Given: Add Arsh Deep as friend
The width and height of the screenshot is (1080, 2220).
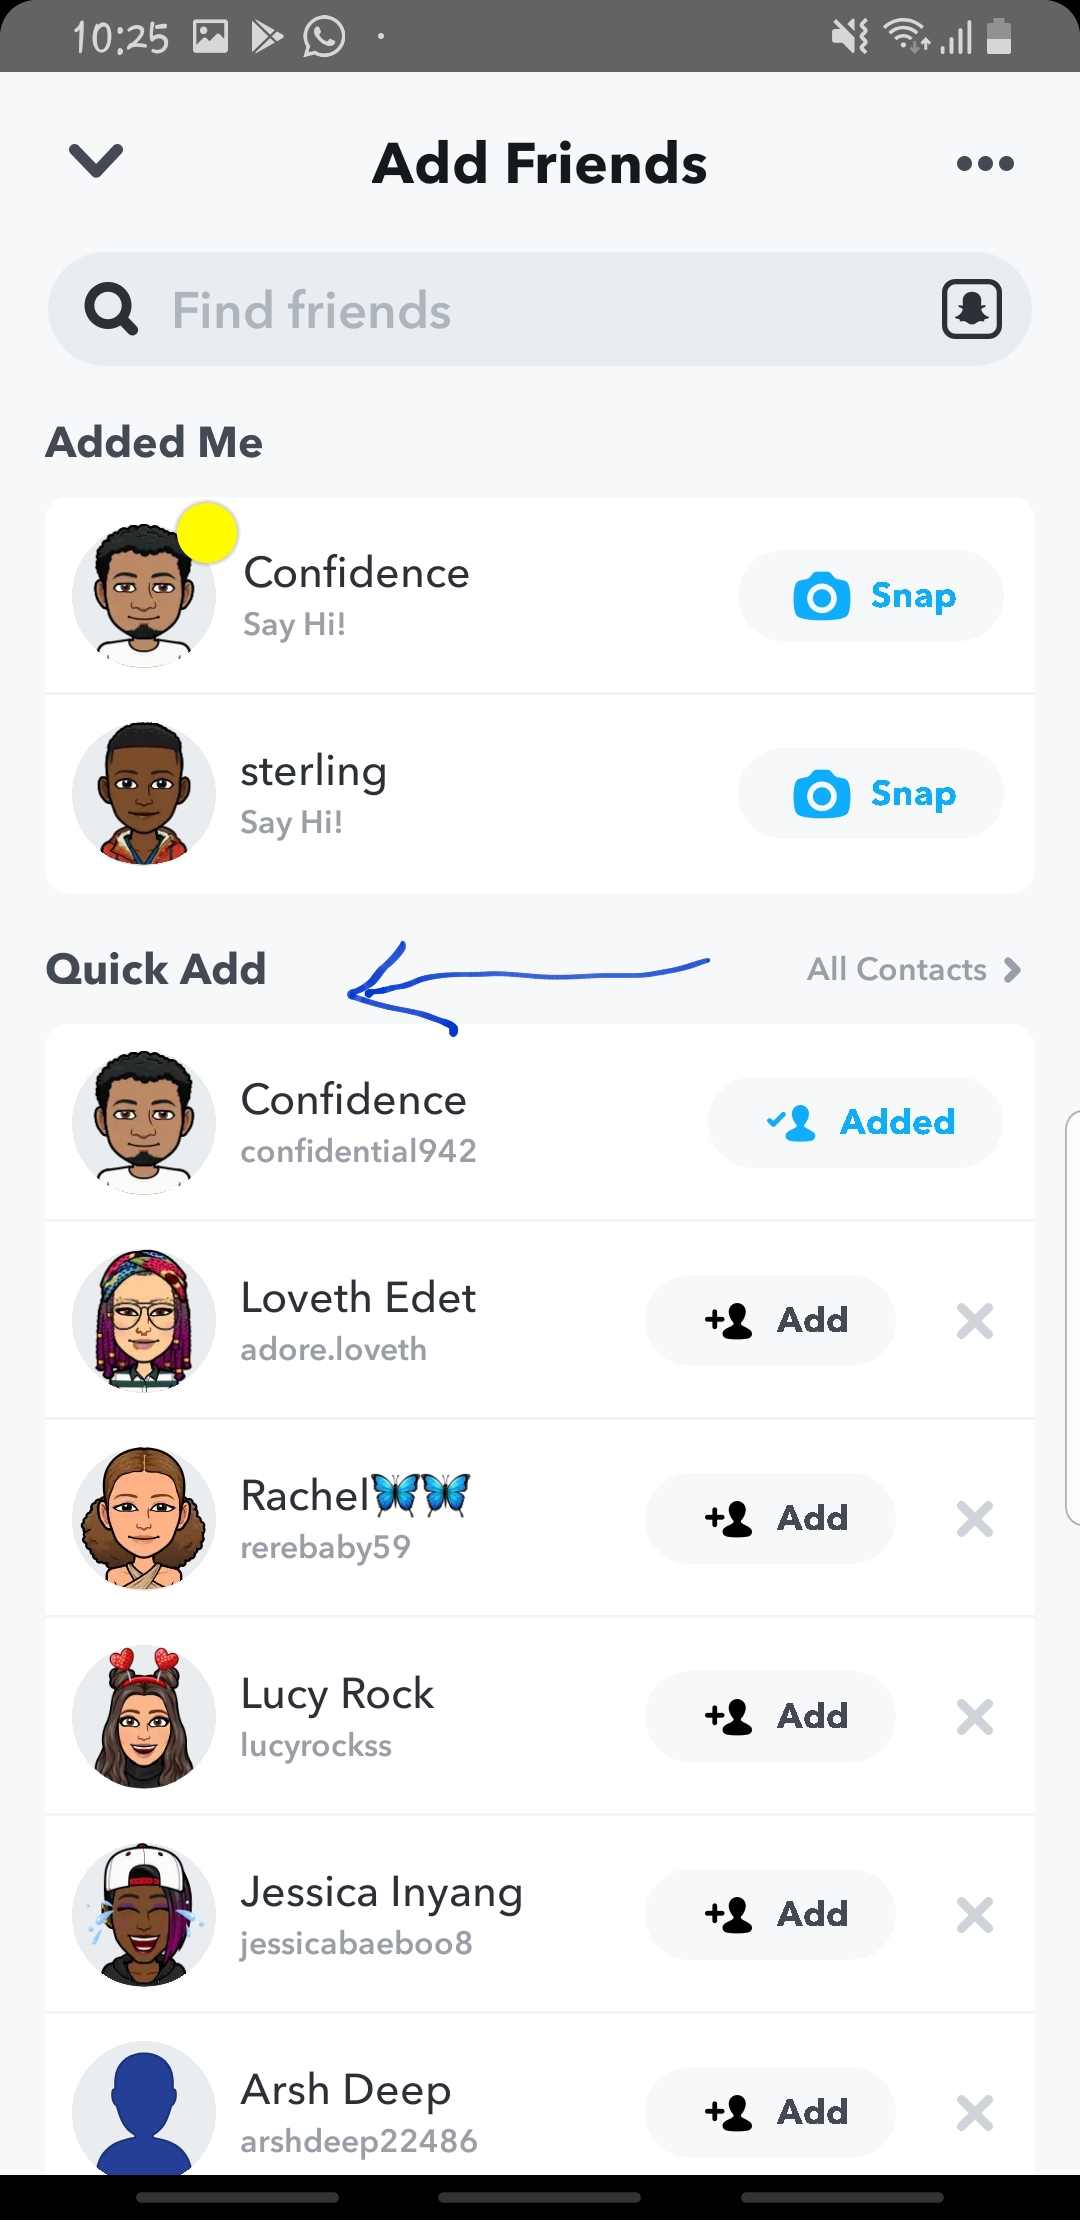Looking at the screenshot, I should 770,2112.
